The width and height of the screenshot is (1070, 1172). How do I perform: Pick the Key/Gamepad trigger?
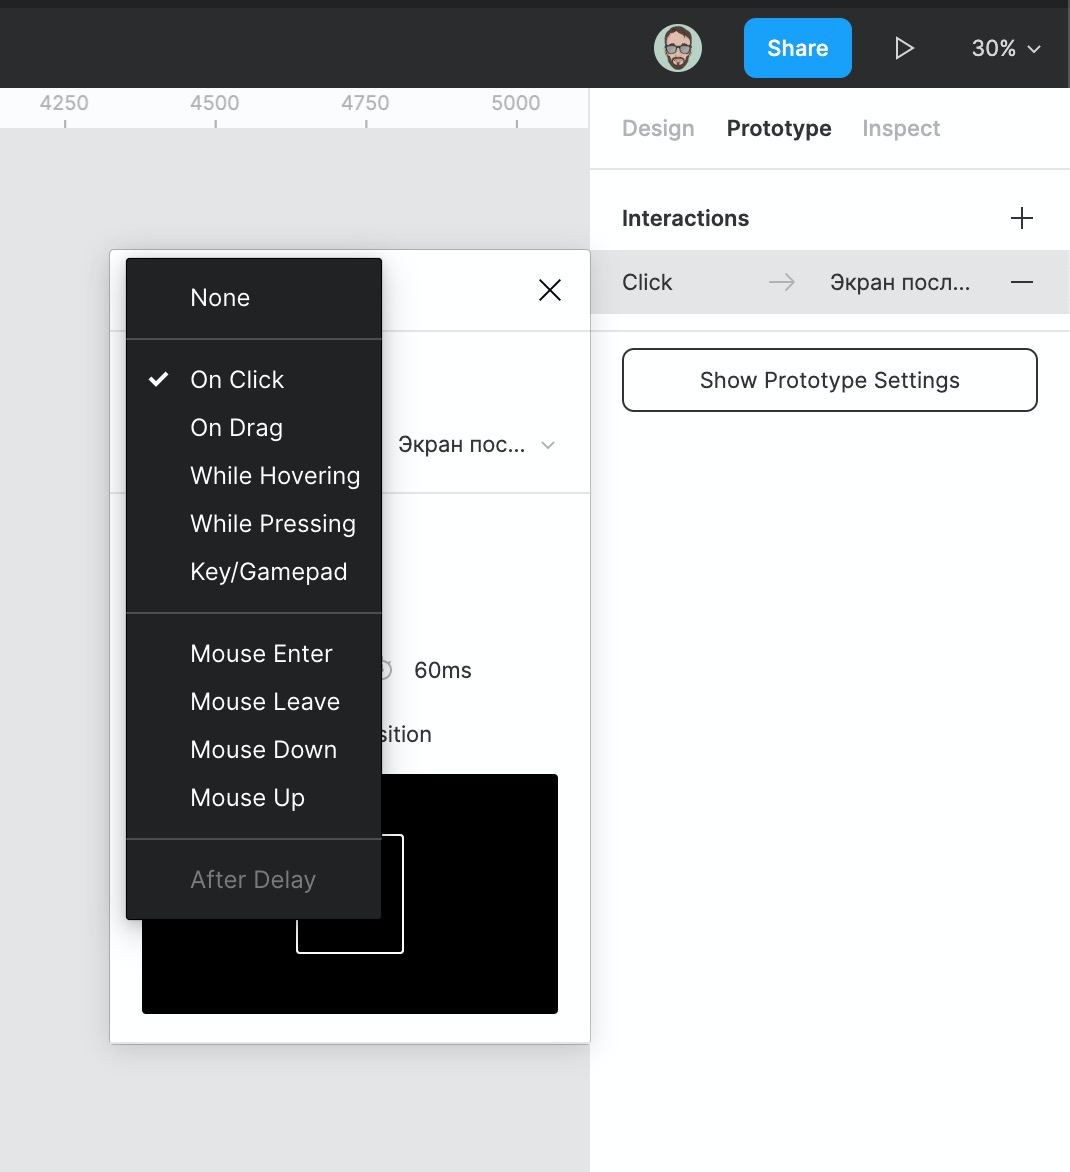[x=254, y=572]
